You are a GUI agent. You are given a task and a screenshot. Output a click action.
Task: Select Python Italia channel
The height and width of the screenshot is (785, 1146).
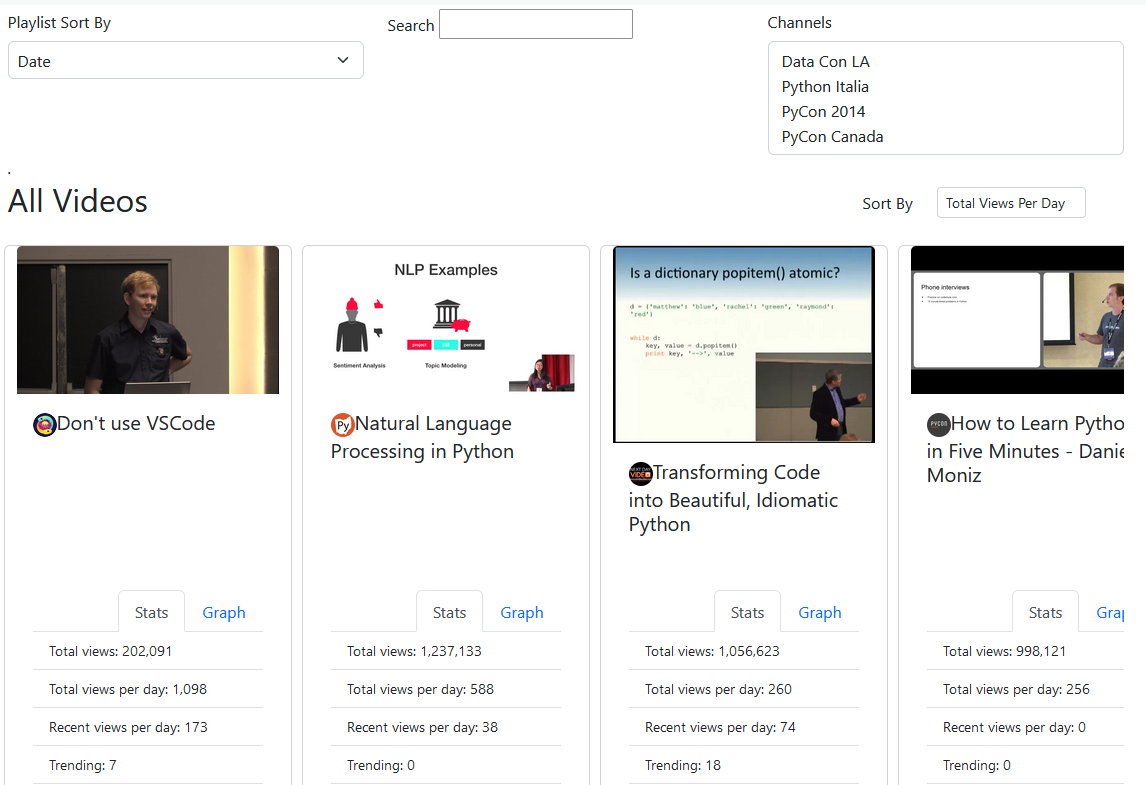click(x=825, y=87)
